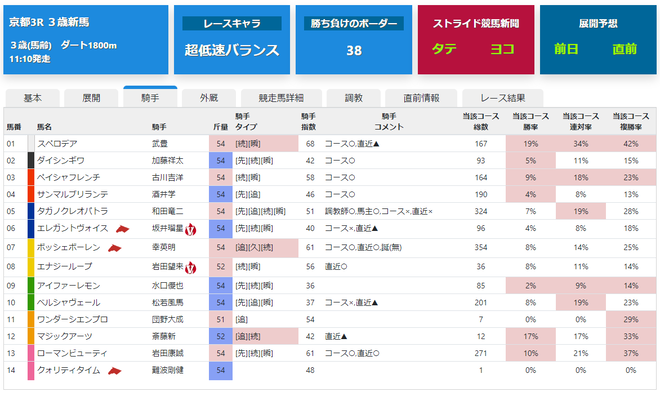
Task: Open 前日 under 展開予想
Action: click(566, 49)
